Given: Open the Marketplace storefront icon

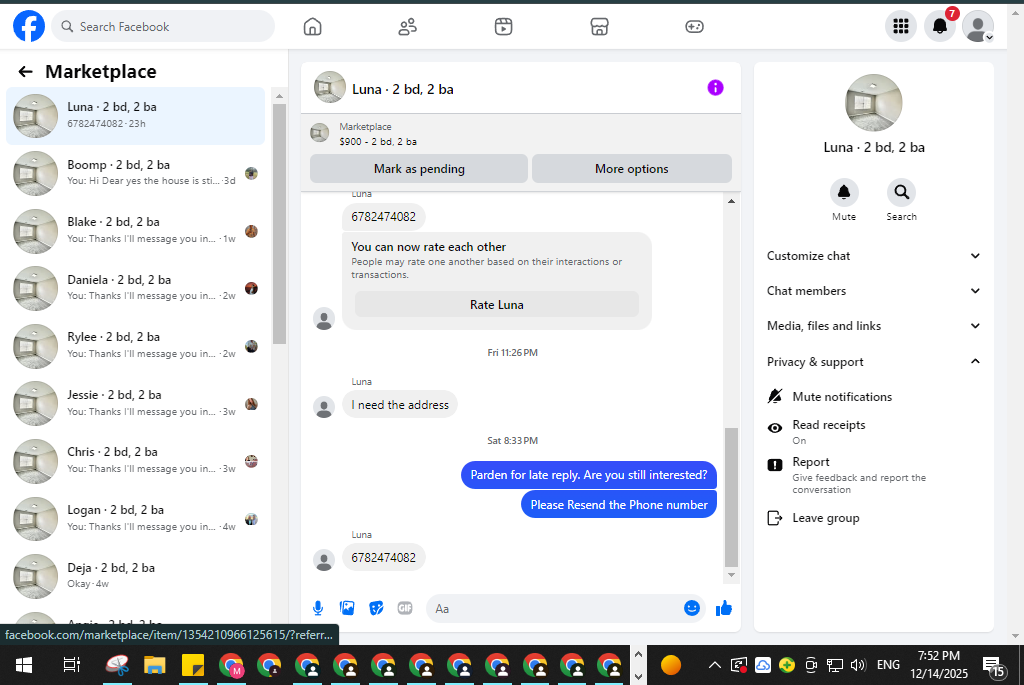Looking at the screenshot, I should [599, 27].
